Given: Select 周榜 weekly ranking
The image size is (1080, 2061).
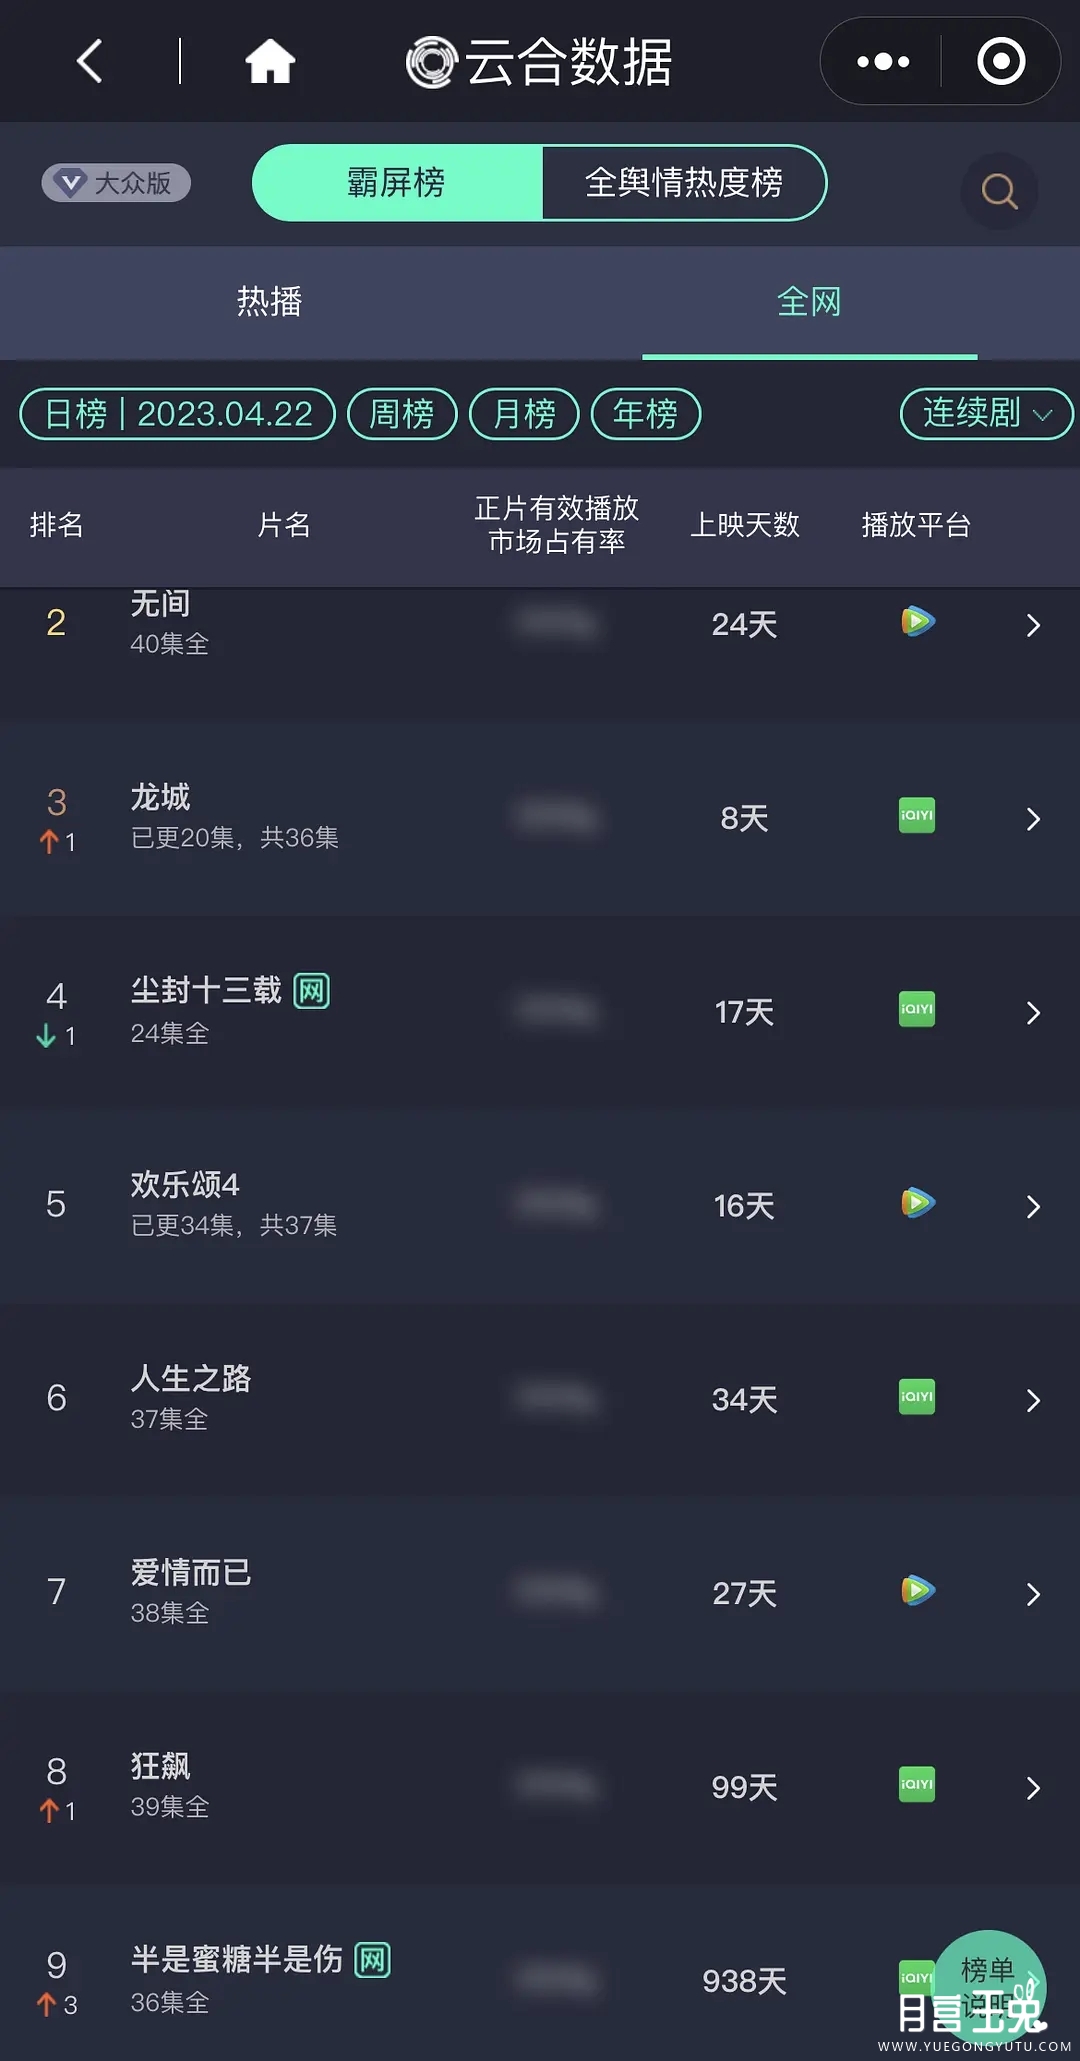Looking at the screenshot, I should [402, 414].
